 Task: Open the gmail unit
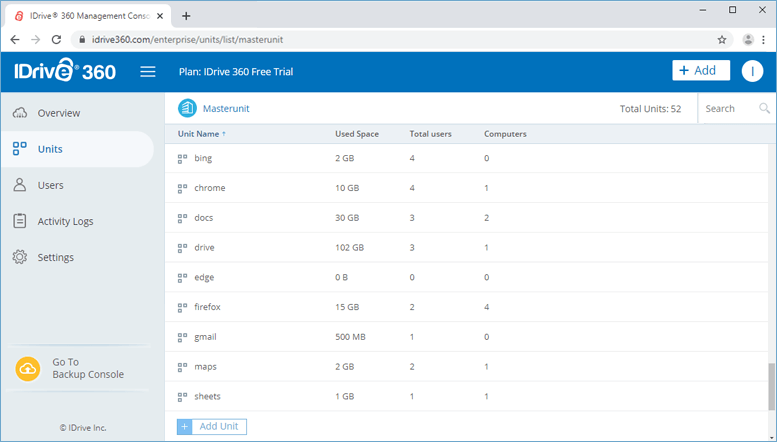click(x=205, y=337)
